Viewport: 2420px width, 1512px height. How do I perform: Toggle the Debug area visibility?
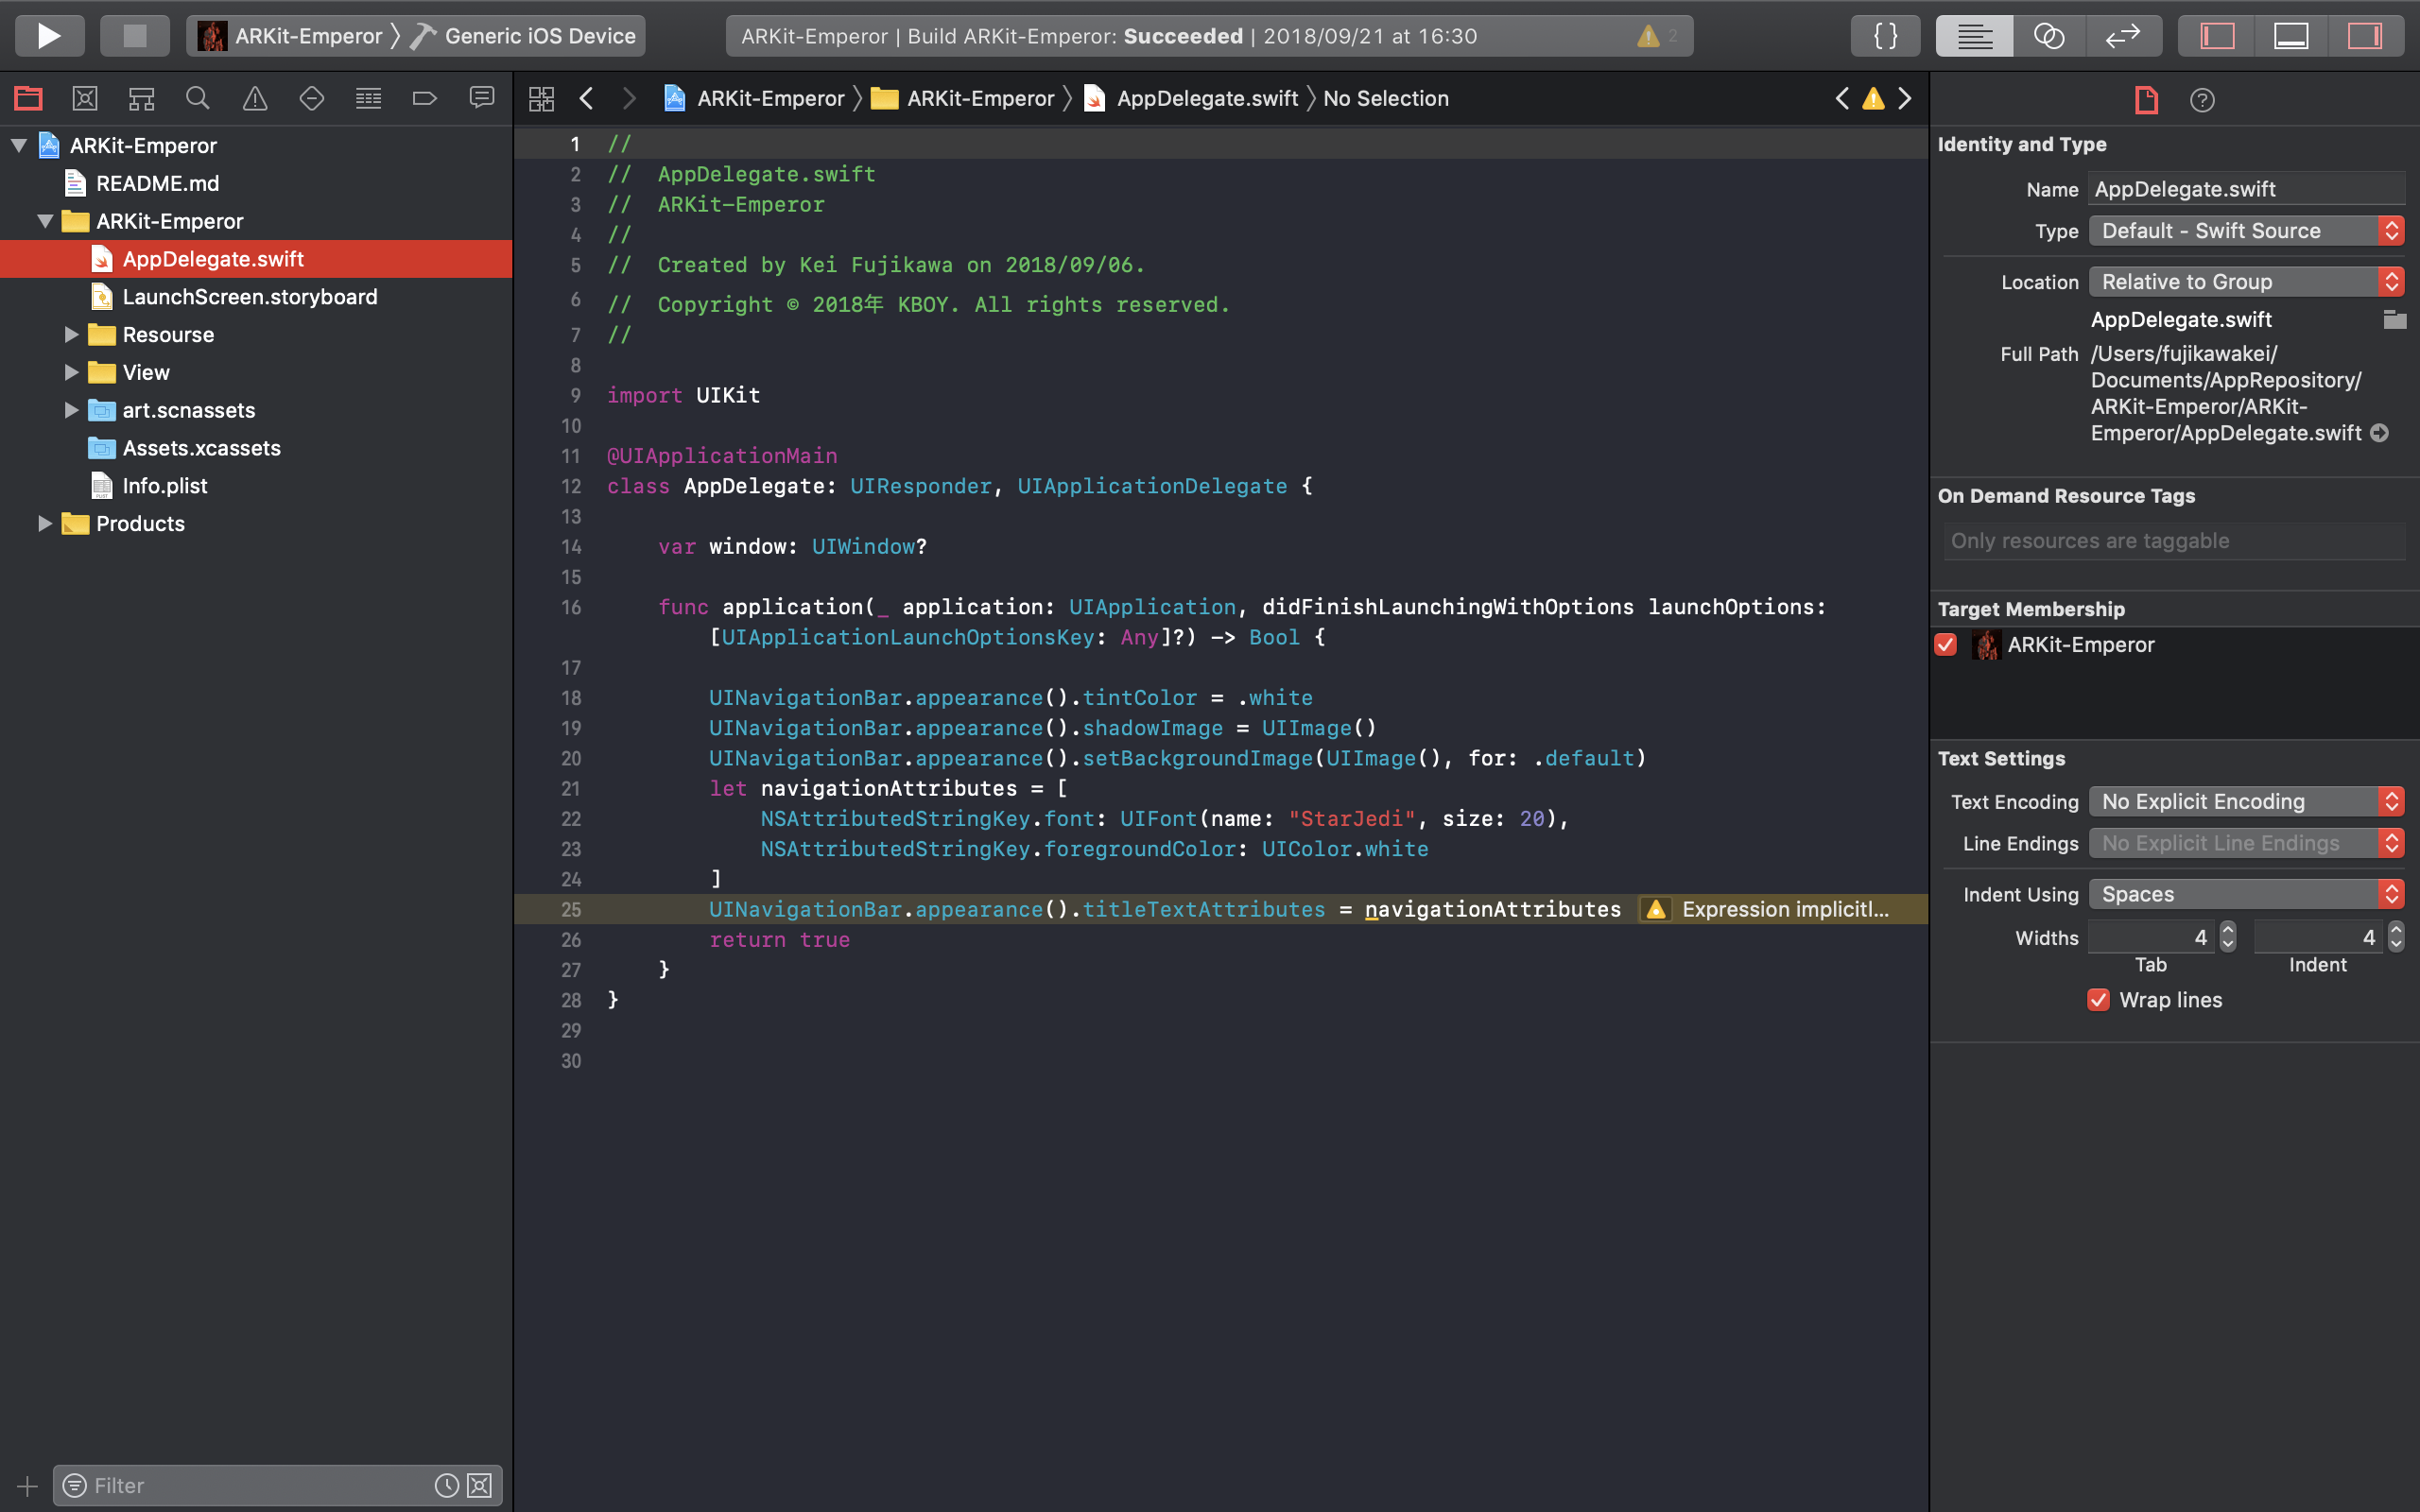click(2291, 36)
